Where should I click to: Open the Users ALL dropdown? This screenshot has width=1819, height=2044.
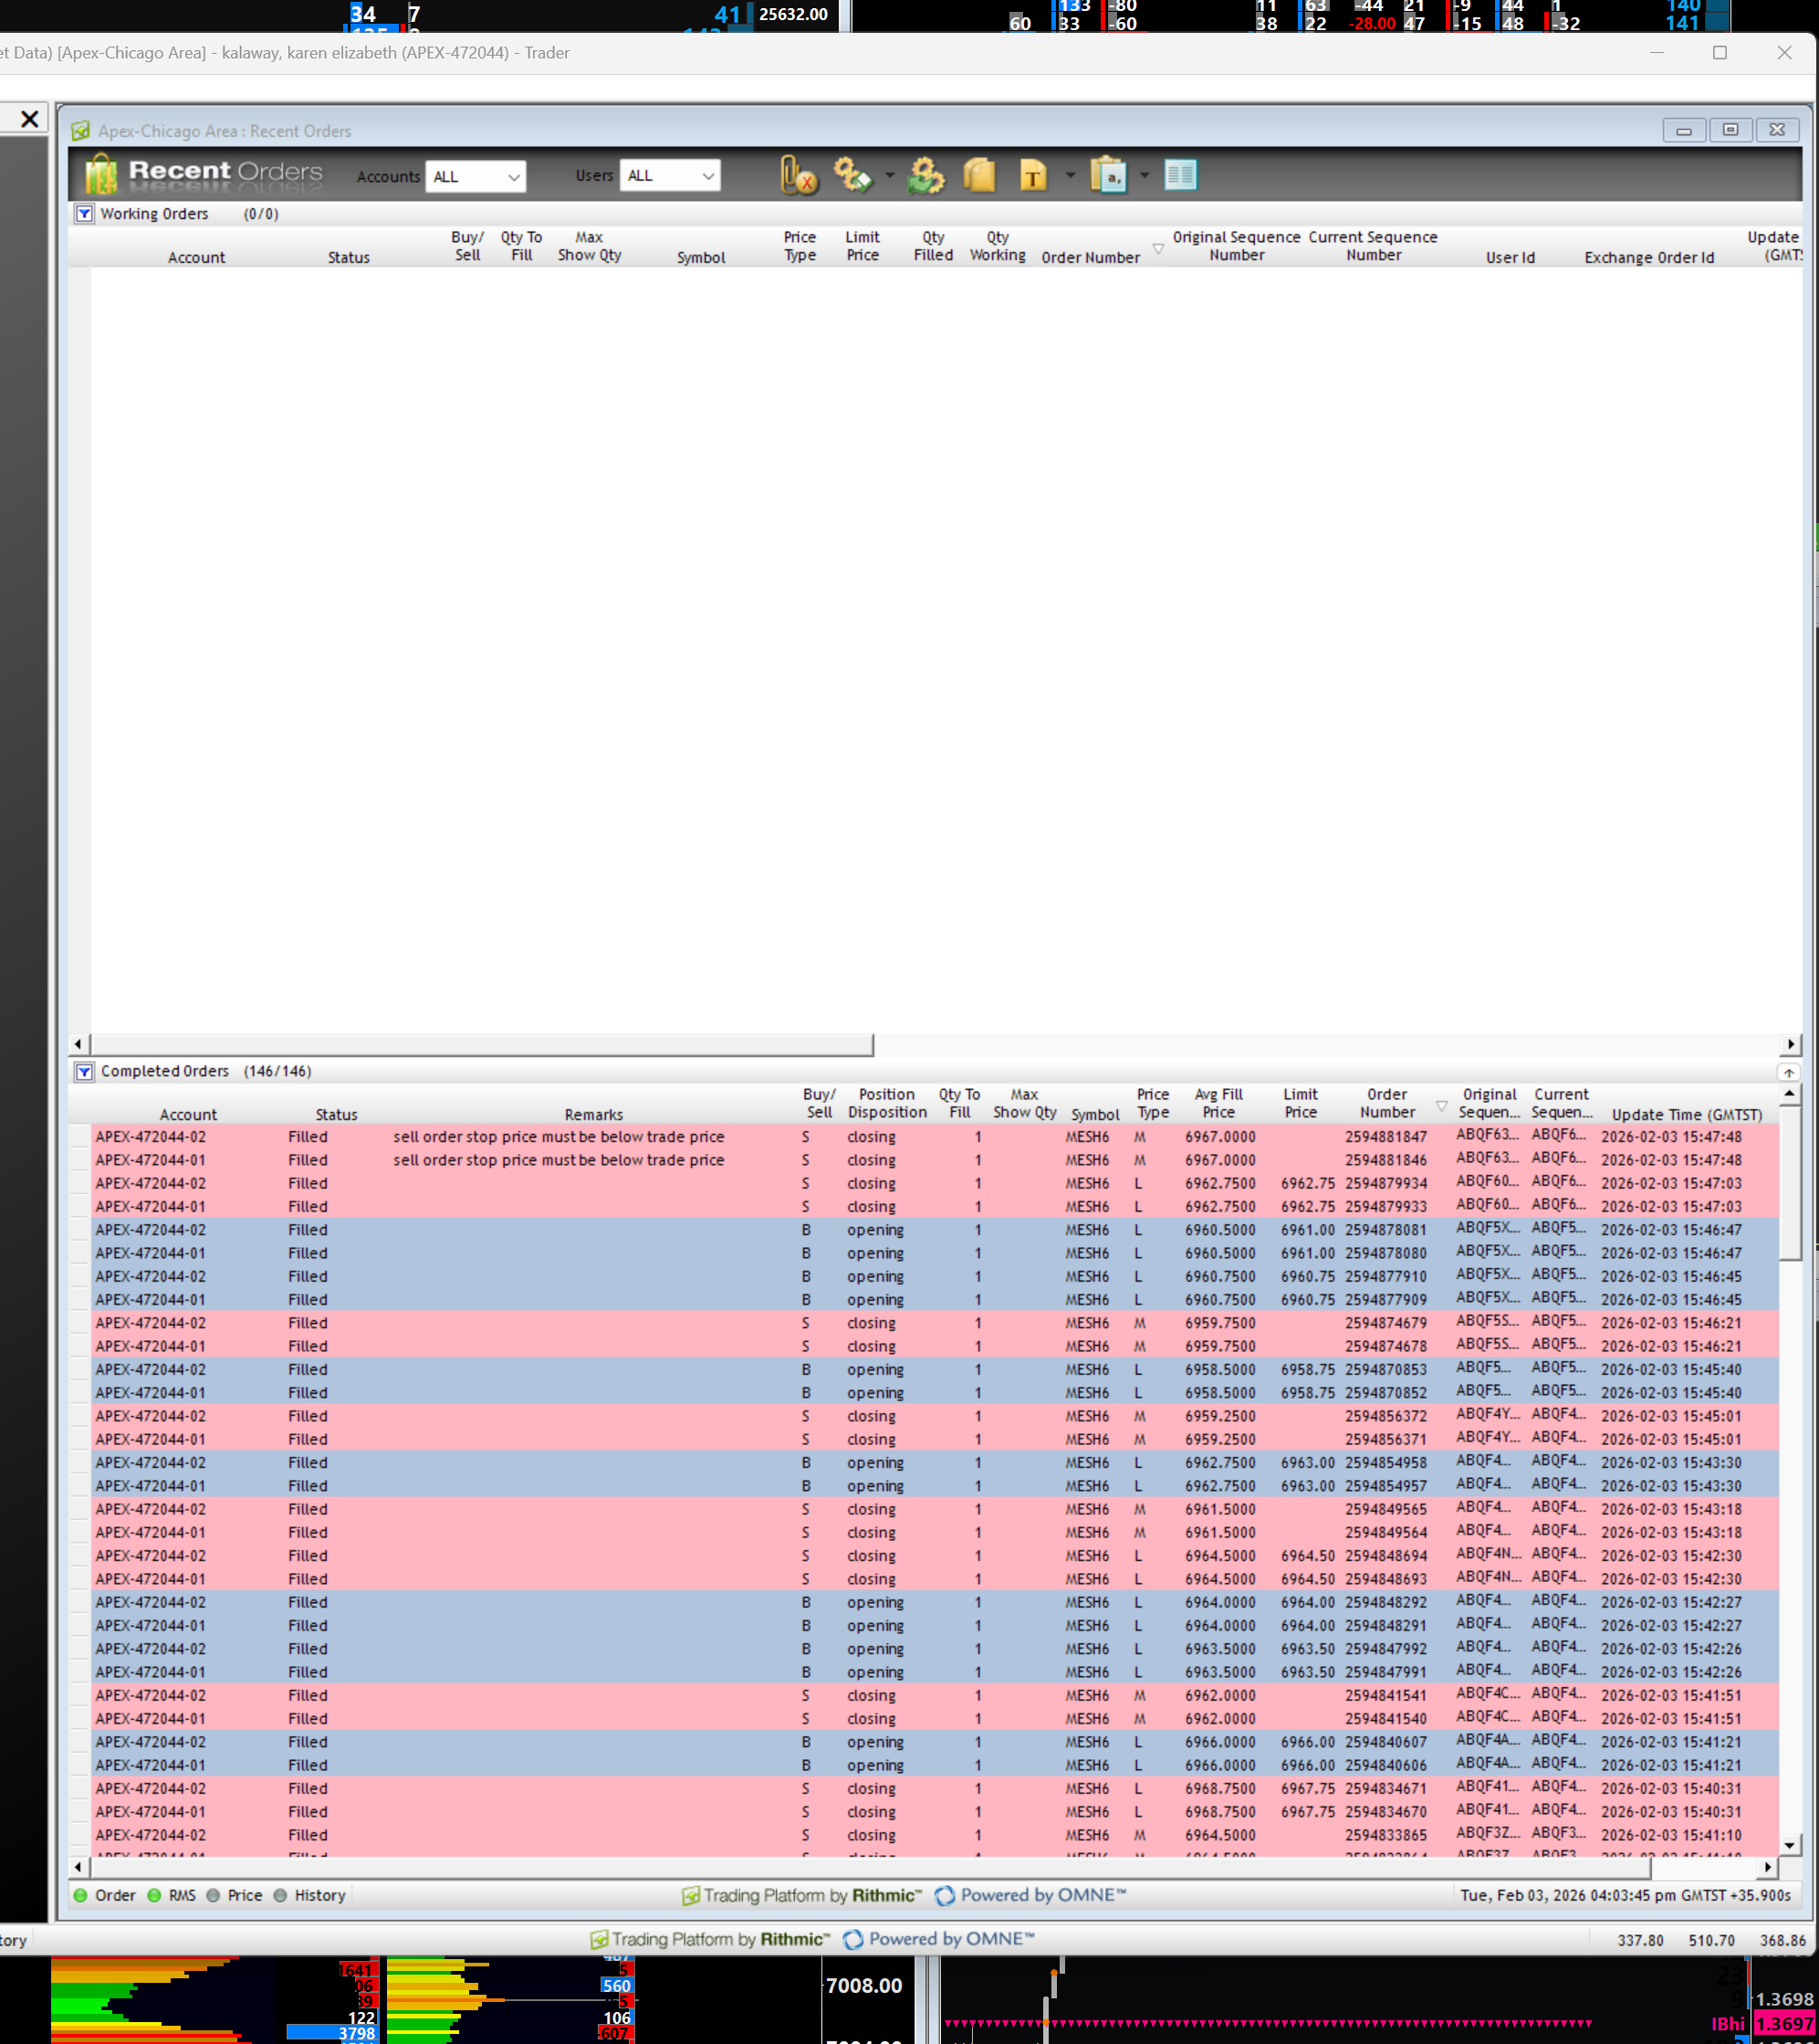click(669, 176)
